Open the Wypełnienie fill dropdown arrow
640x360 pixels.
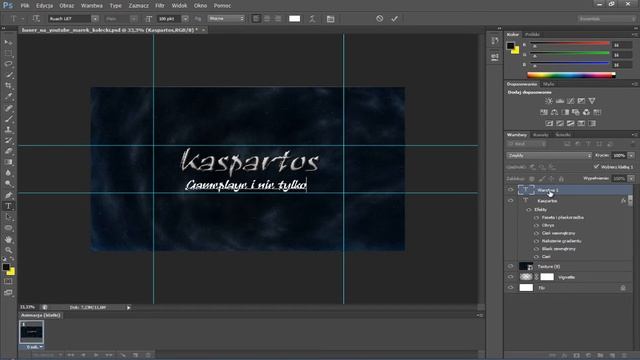tap(631, 179)
